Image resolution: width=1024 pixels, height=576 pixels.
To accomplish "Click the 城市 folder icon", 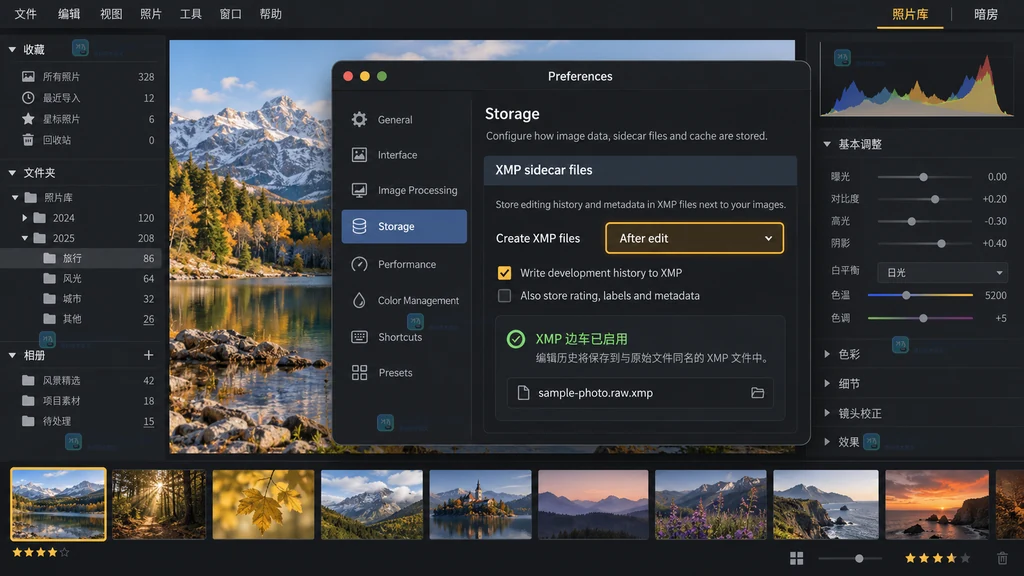I will coord(49,298).
